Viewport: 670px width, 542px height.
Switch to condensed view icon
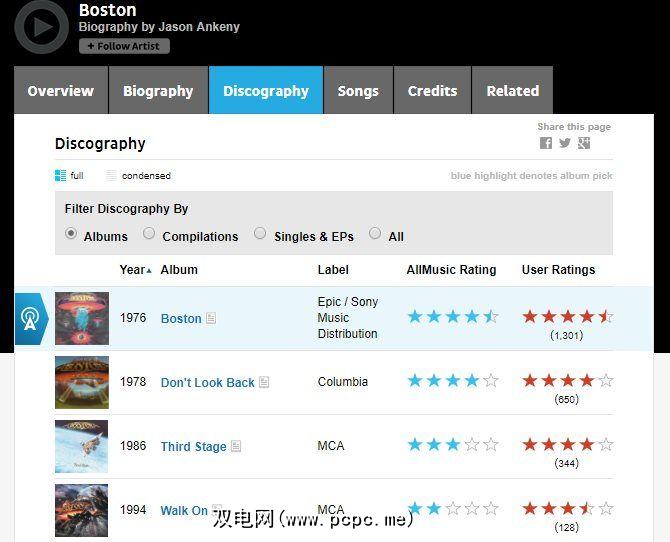[x=111, y=175]
